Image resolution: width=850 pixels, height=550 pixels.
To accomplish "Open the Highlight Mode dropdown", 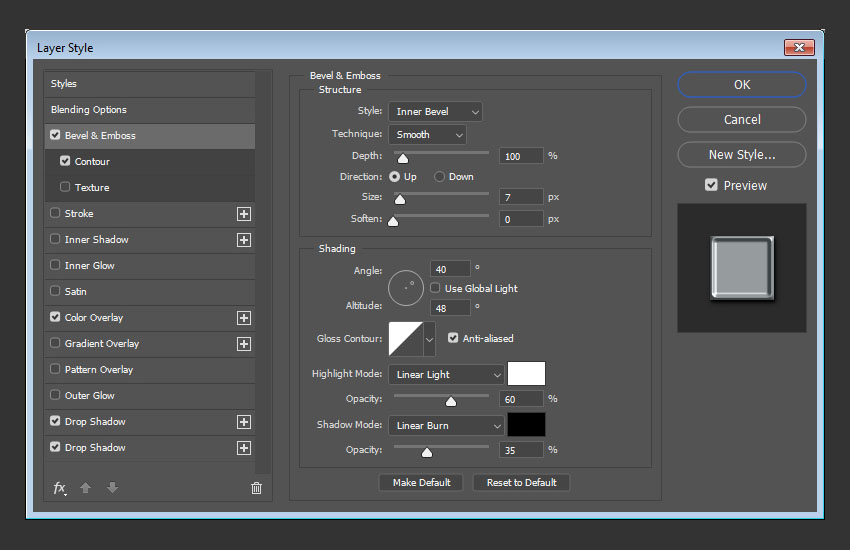I will [446, 375].
